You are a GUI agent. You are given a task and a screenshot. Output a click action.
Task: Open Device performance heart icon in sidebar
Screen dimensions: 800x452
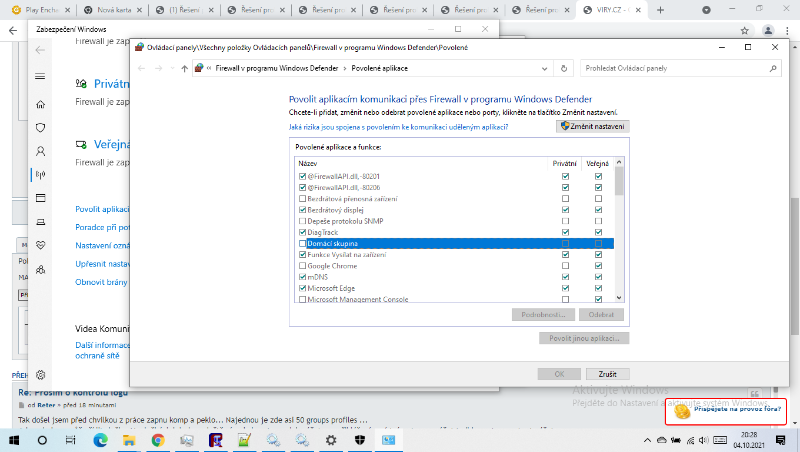pyautogui.click(x=41, y=245)
